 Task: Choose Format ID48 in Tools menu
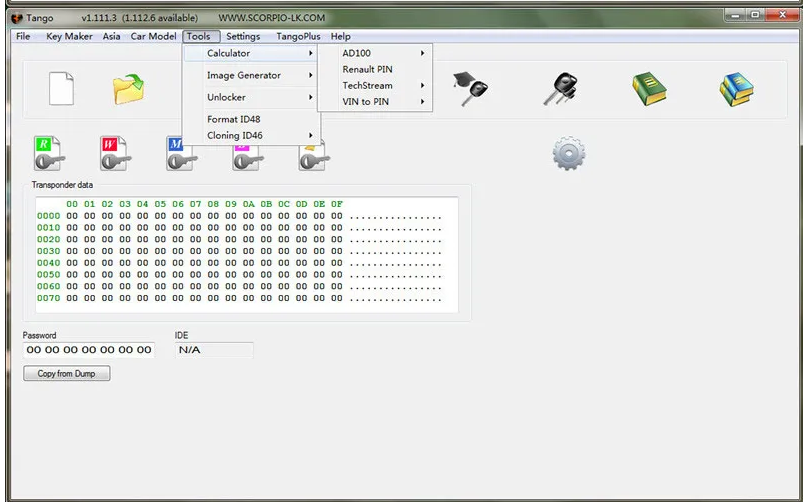pos(234,119)
